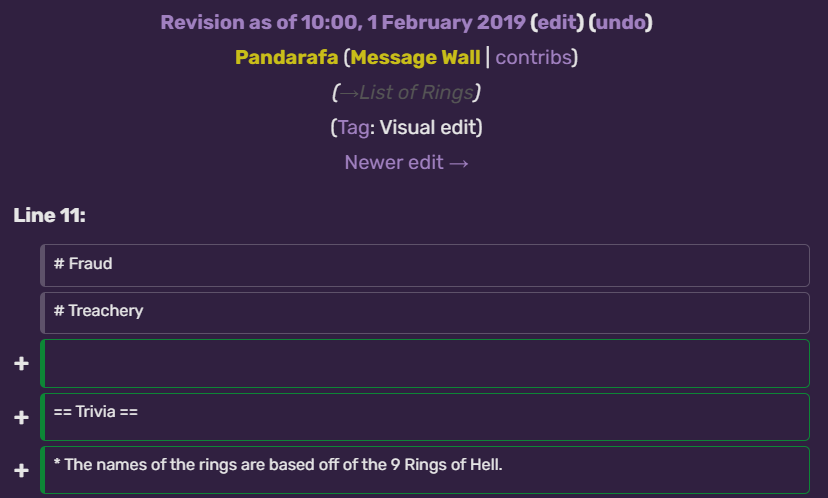Click the plus marker beside the blank added line

[x=21, y=364]
